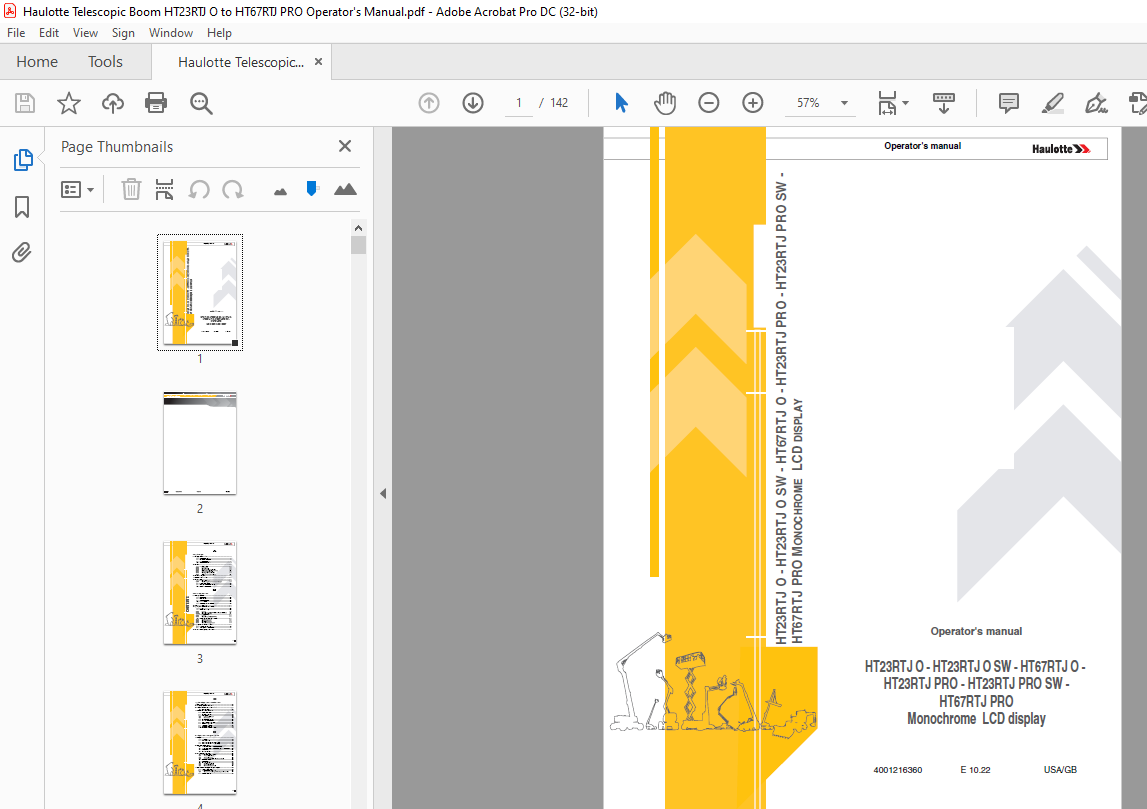Screen dimensions: 1147x809
Task: Click the fit width page display icon
Action: [x=887, y=103]
